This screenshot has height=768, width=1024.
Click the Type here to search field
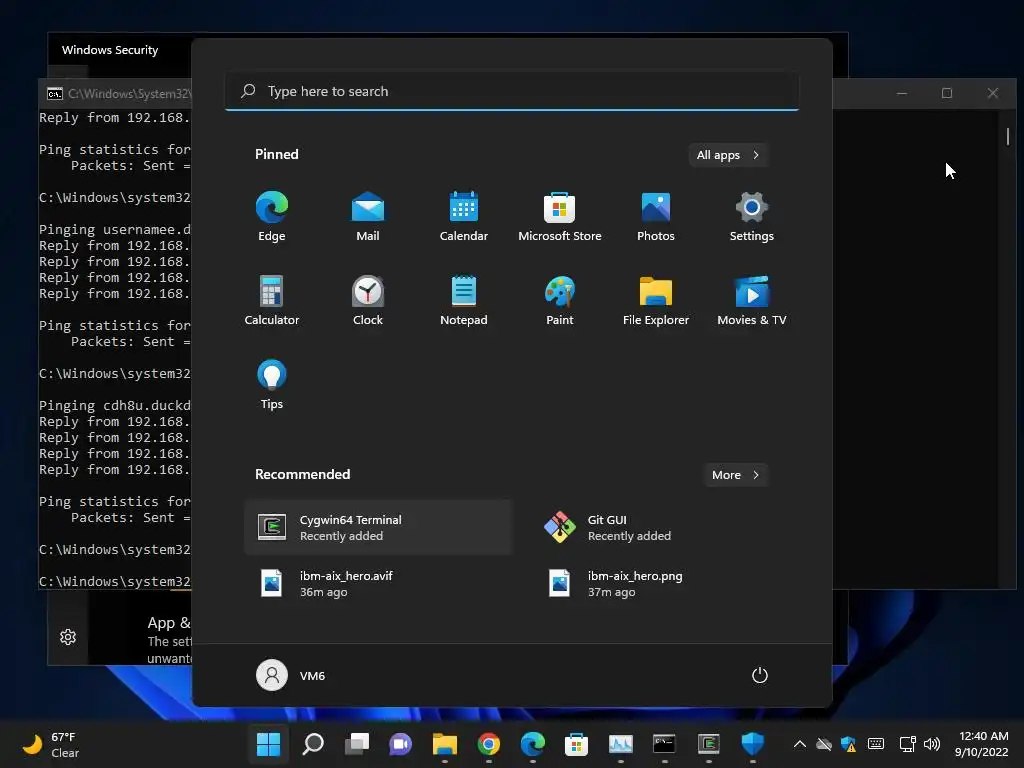(512, 91)
